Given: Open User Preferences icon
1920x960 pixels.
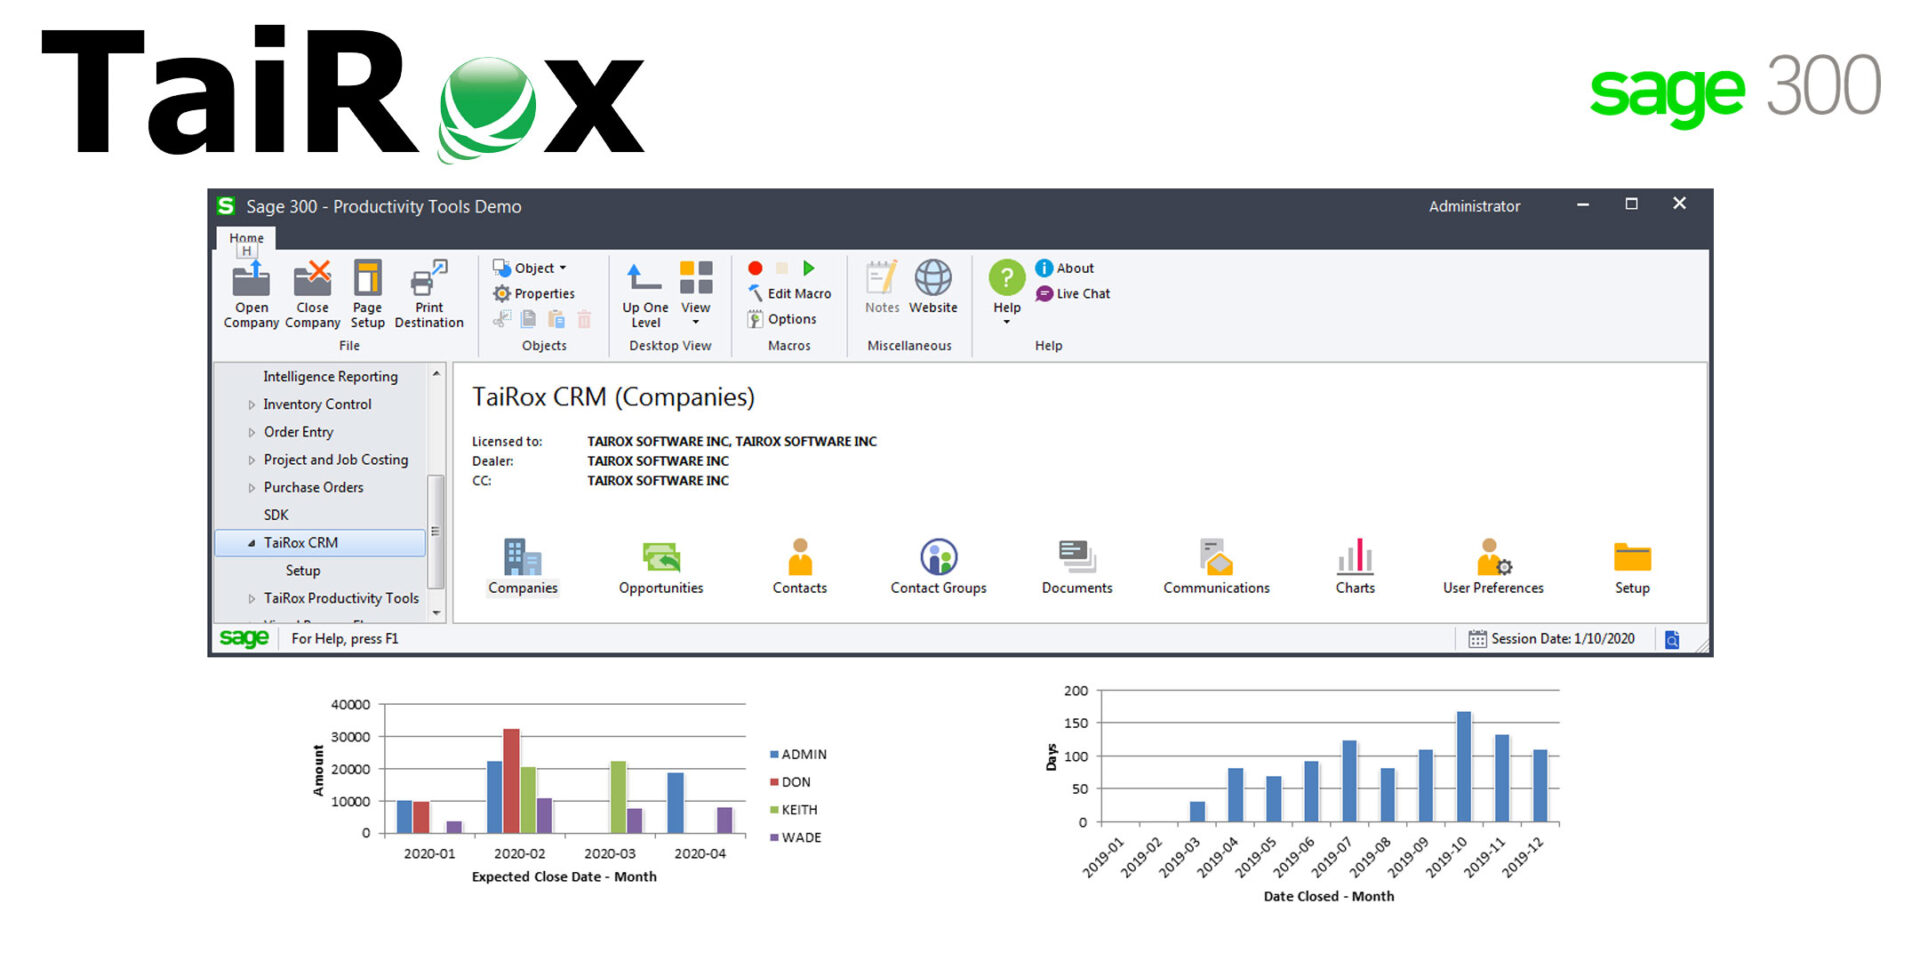Looking at the screenshot, I should (1493, 559).
